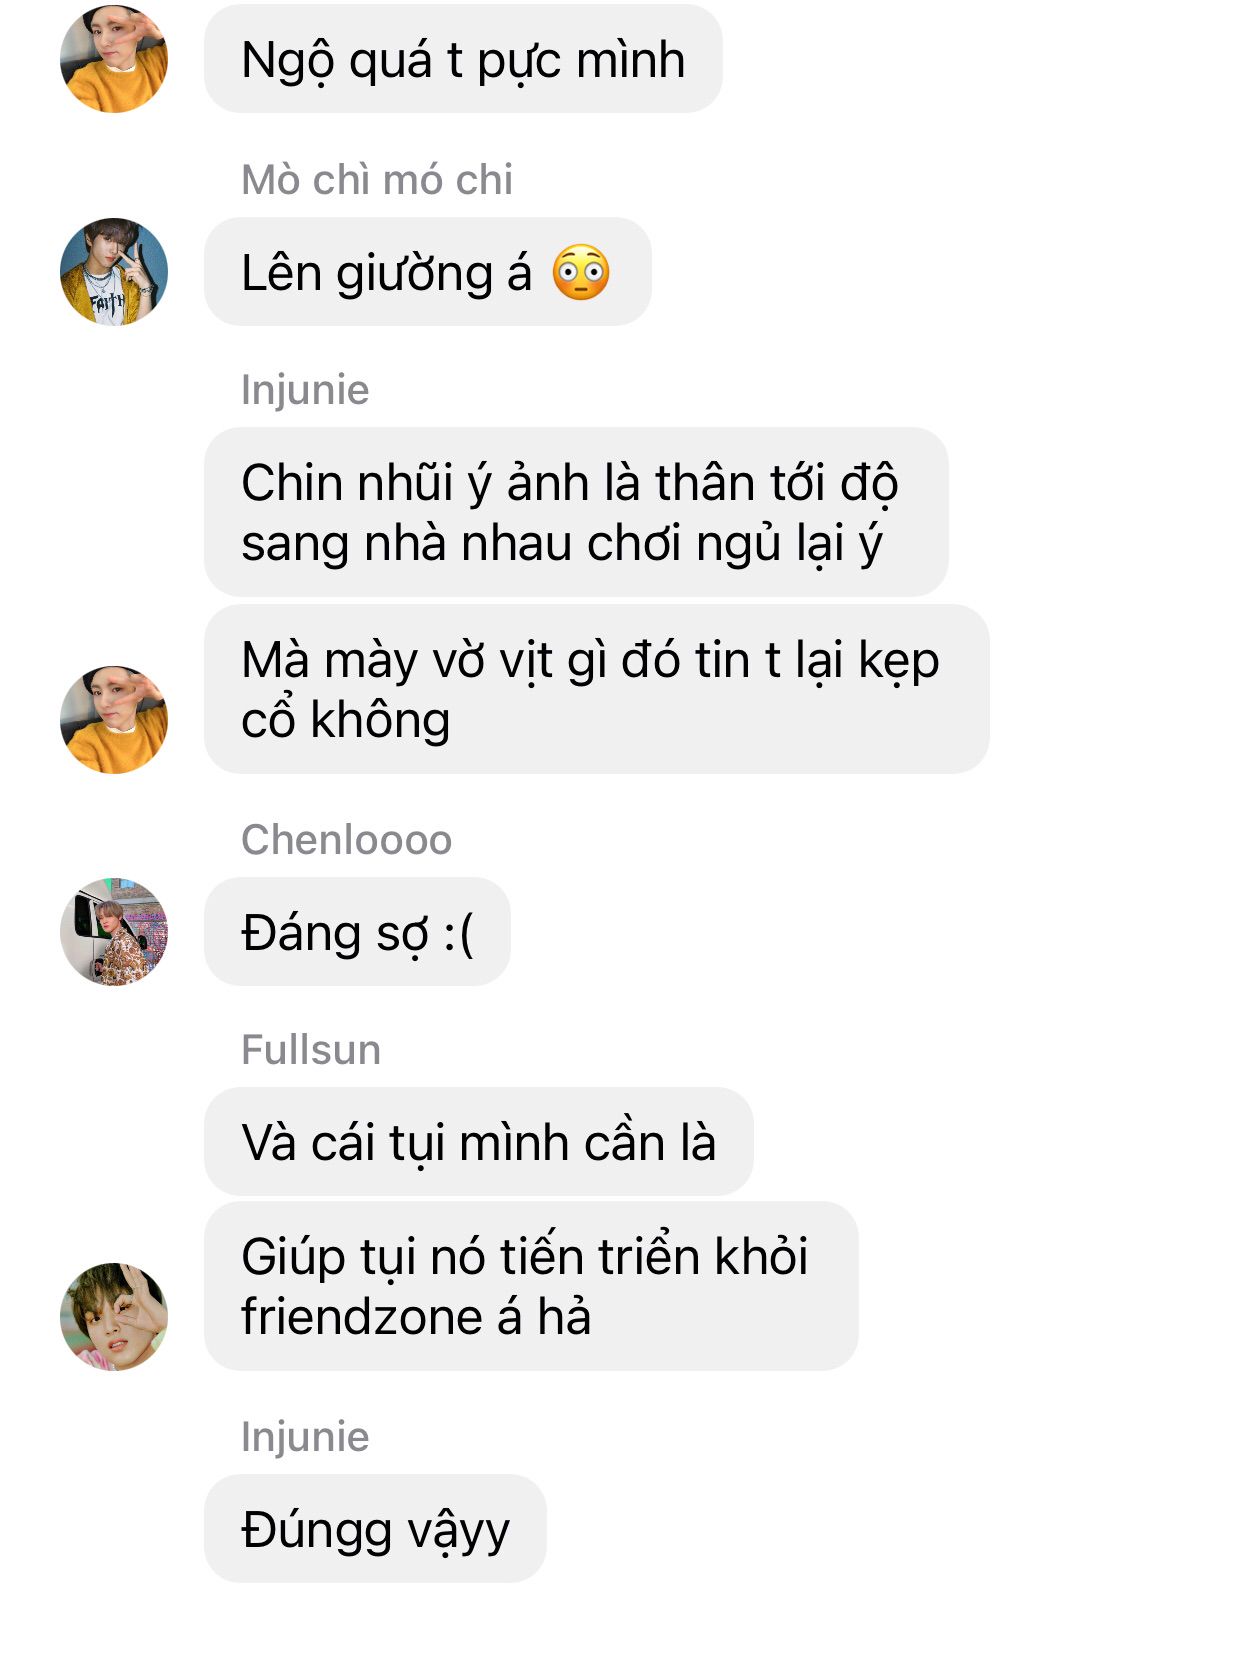1242x1674 pixels.
Task: Open Chenloooo's profile avatar
Action: click(114, 931)
